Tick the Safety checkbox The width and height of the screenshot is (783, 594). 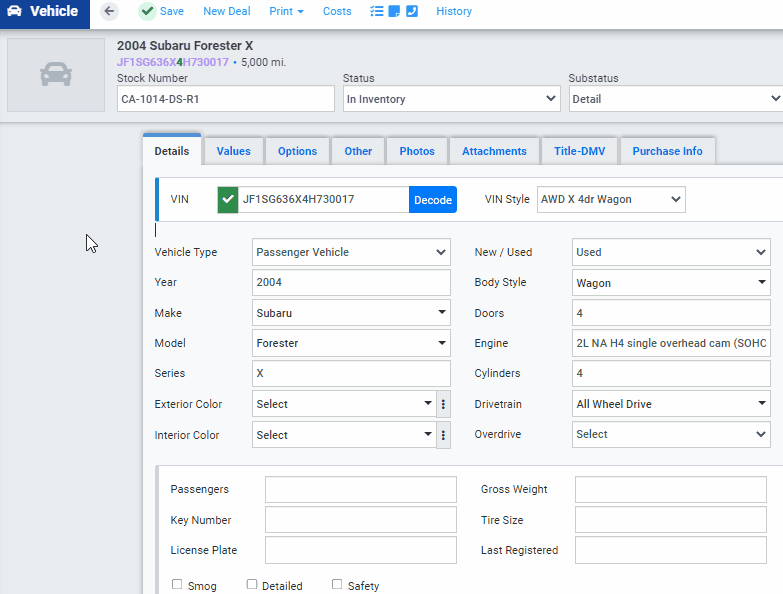[337, 585]
